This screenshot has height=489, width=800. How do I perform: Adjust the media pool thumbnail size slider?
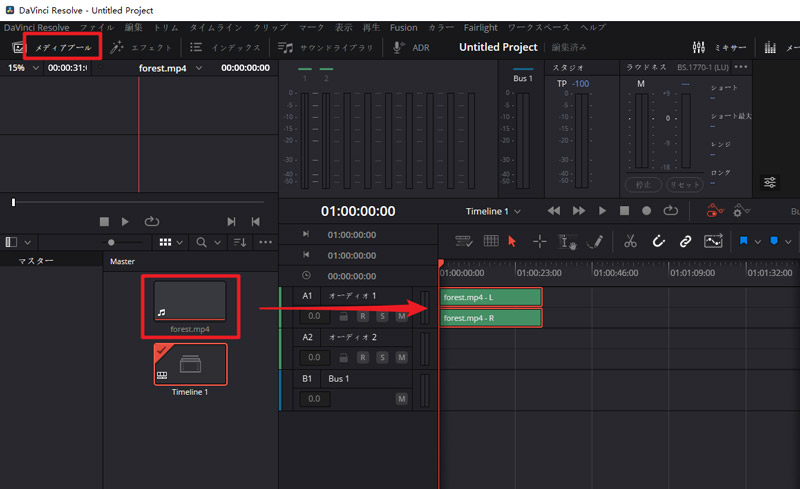[x=111, y=242]
